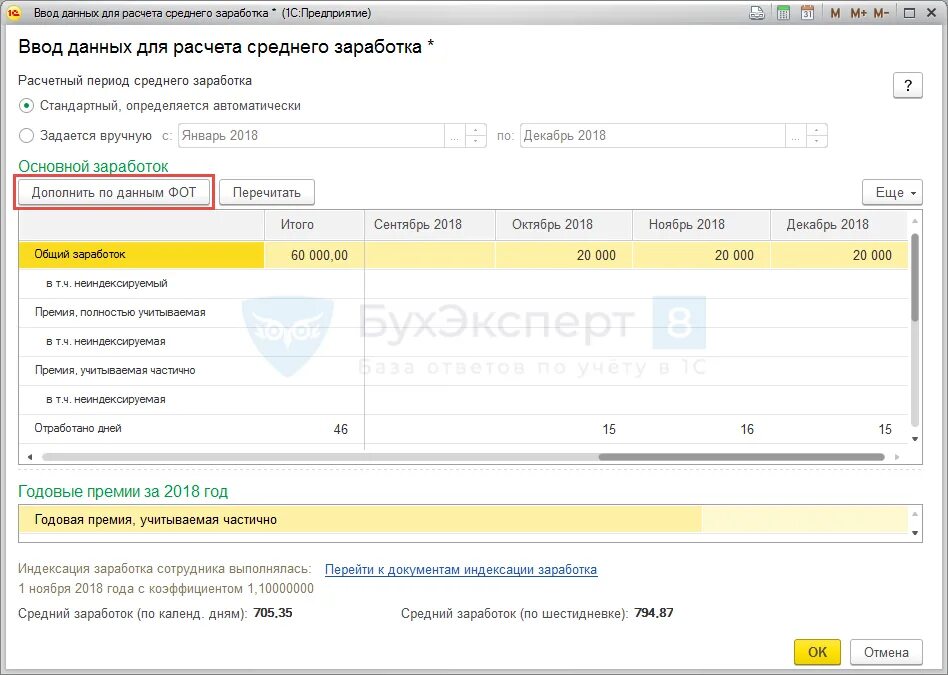Click the 16 days cell for Ноябрь

coord(701,429)
